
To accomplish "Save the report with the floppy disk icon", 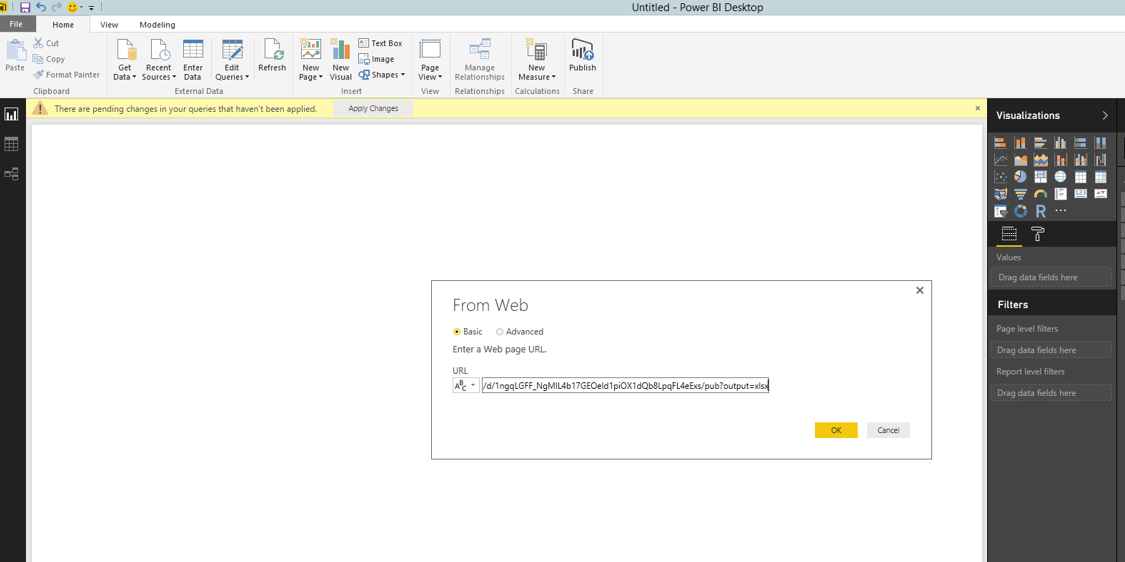I will coord(25,7).
